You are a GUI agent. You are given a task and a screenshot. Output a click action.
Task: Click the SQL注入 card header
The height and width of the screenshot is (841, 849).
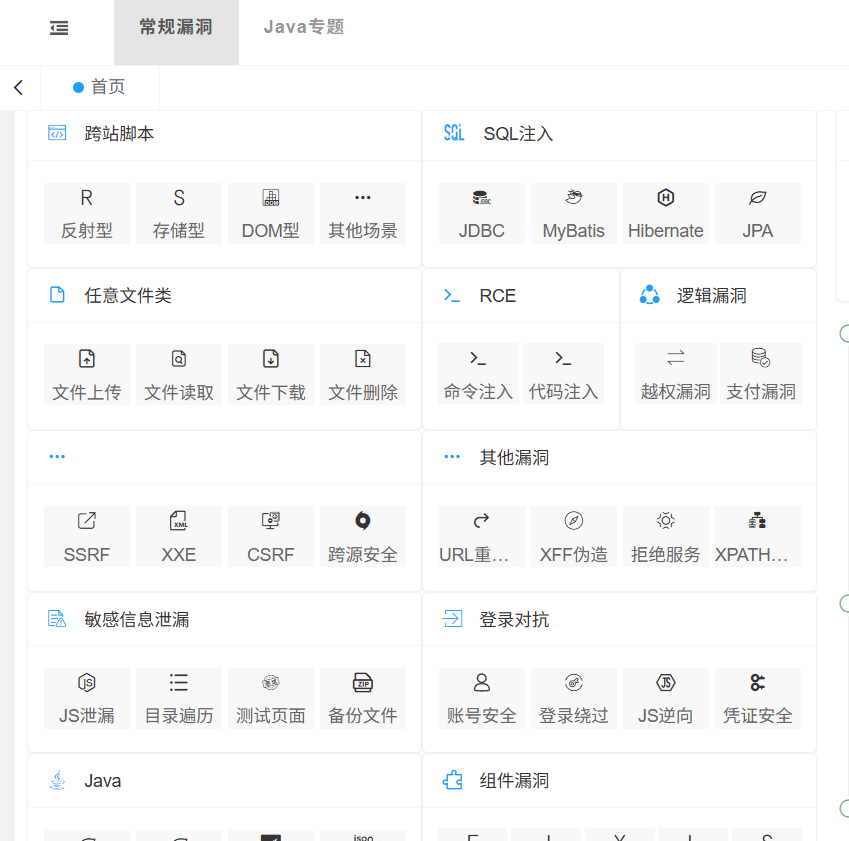tap(619, 134)
